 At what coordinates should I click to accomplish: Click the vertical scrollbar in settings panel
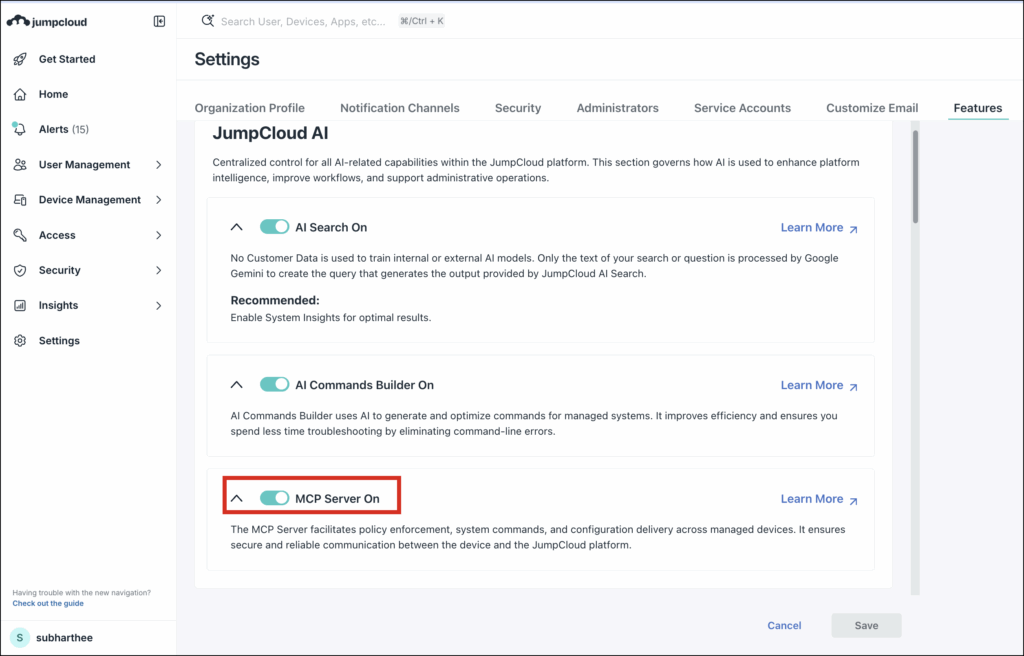[x=915, y=175]
